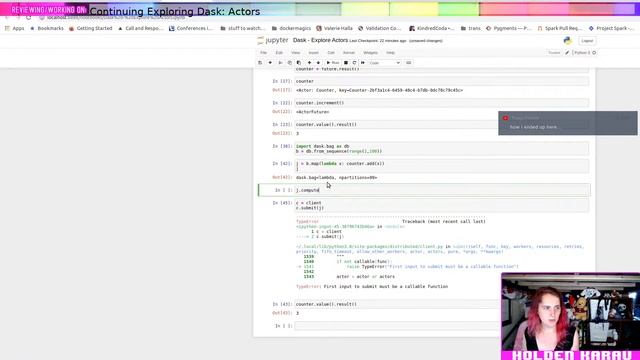Open the Apps bookmark shortcut

pyautogui.click(x=14, y=28)
